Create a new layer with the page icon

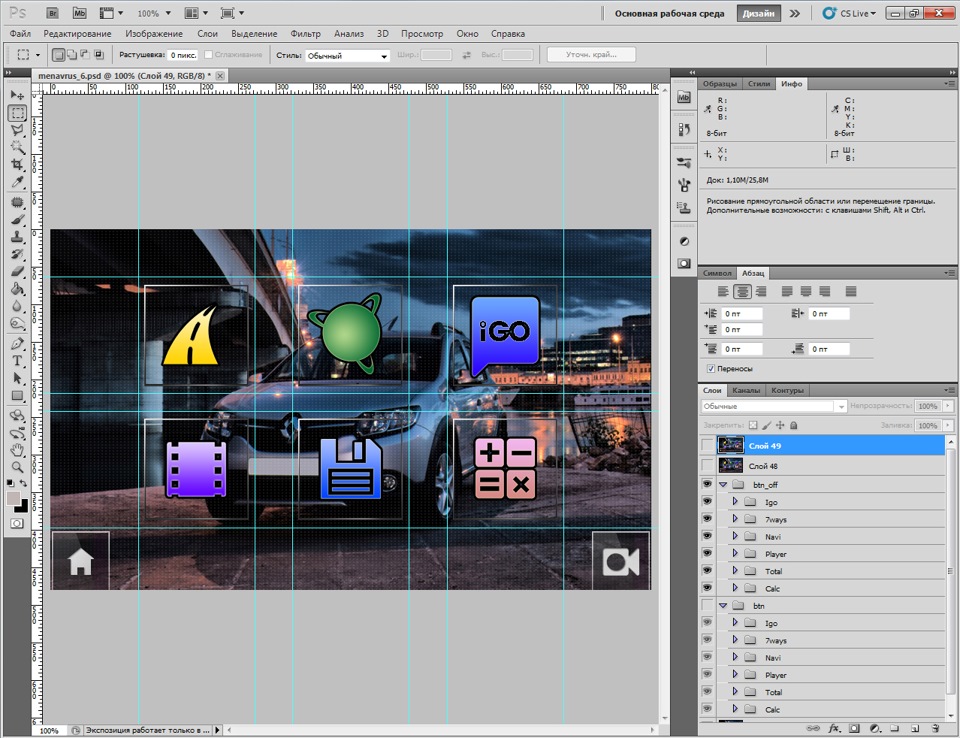[x=915, y=728]
